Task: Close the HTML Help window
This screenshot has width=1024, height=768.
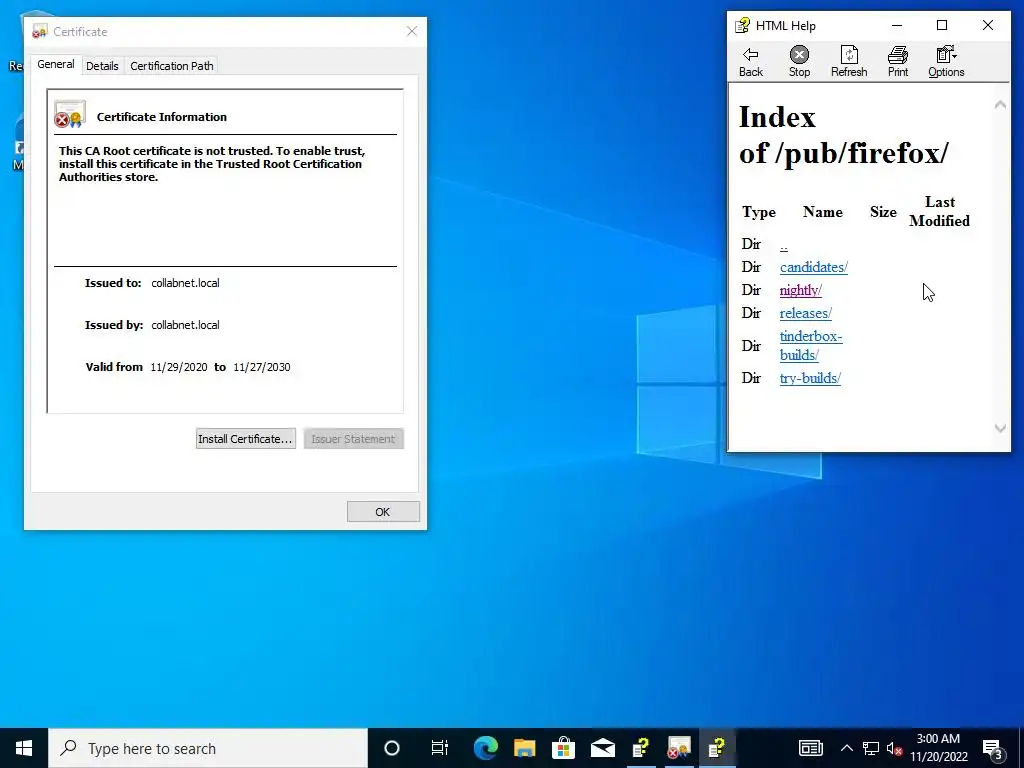Action: [987, 25]
